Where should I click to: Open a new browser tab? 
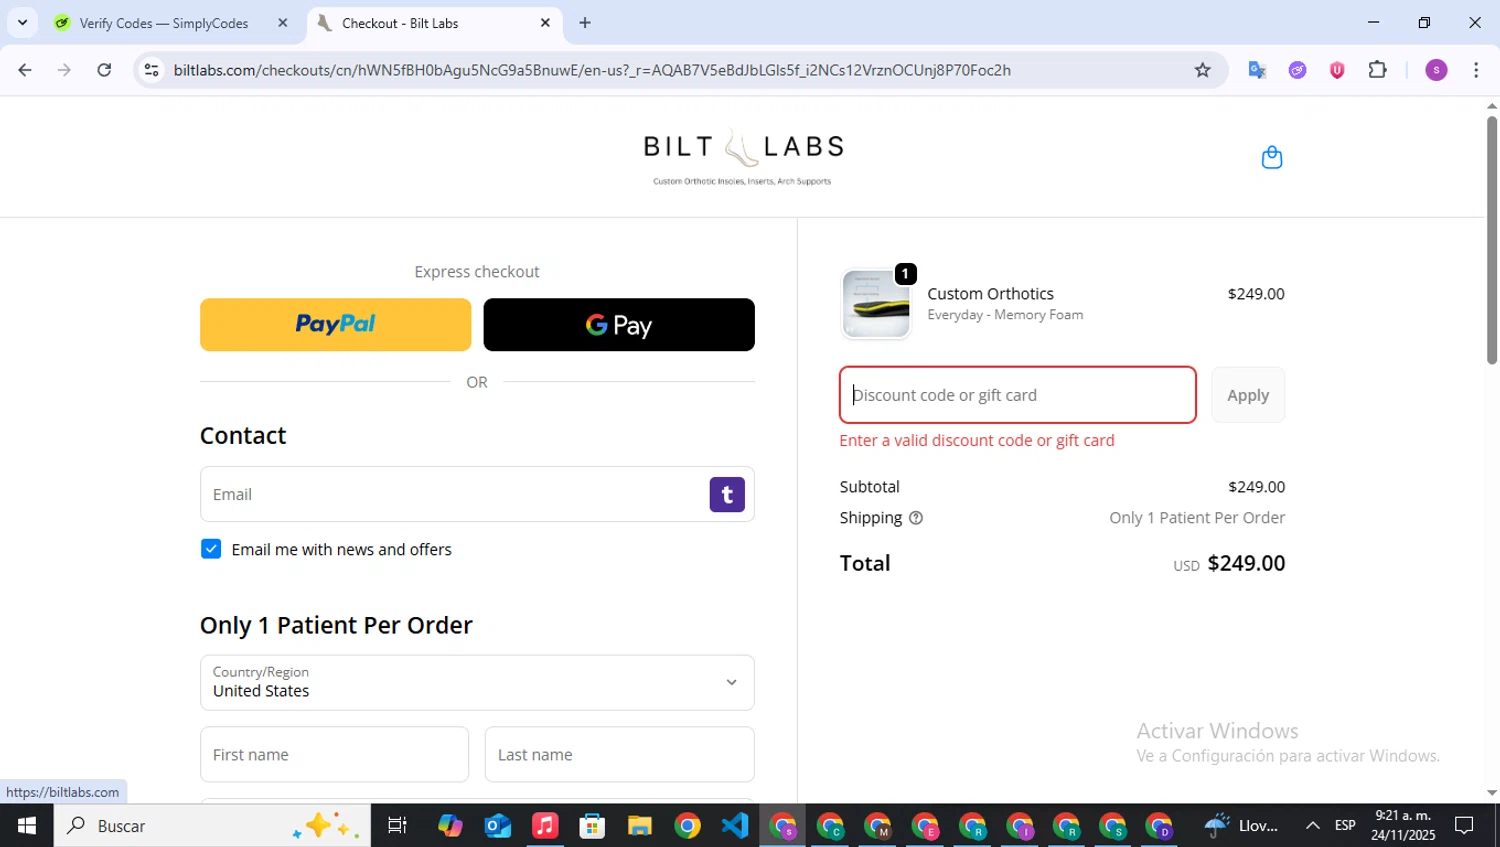click(585, 23)
